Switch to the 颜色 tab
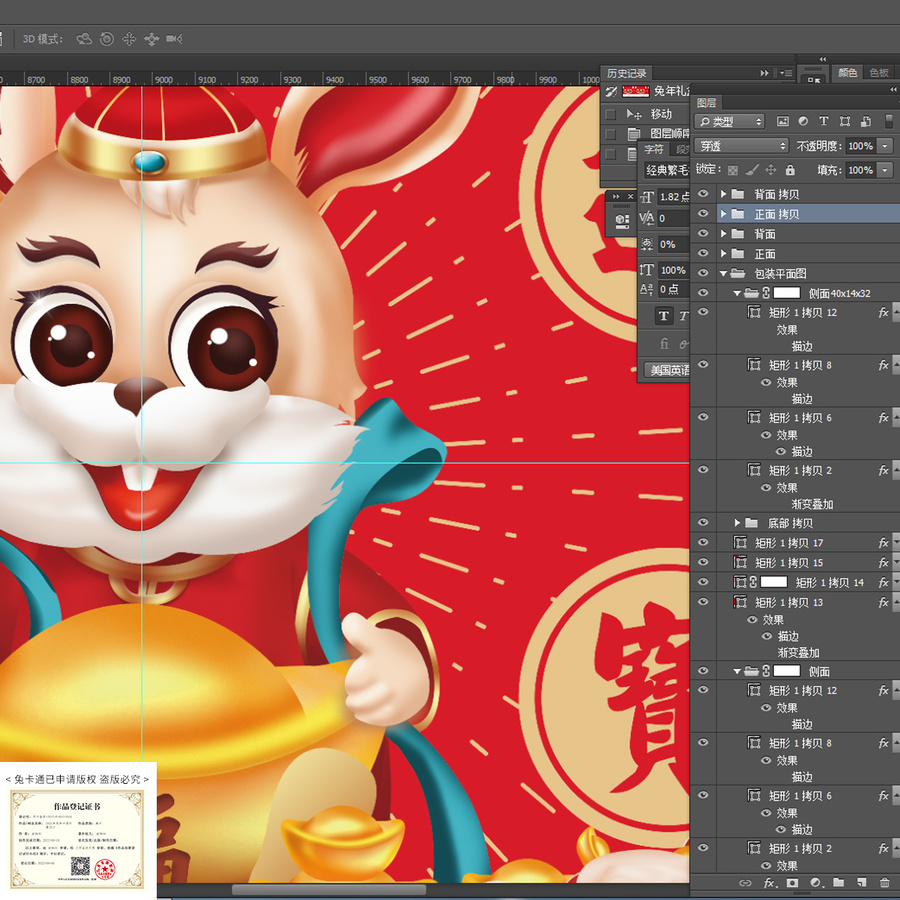 pos(847,72)
